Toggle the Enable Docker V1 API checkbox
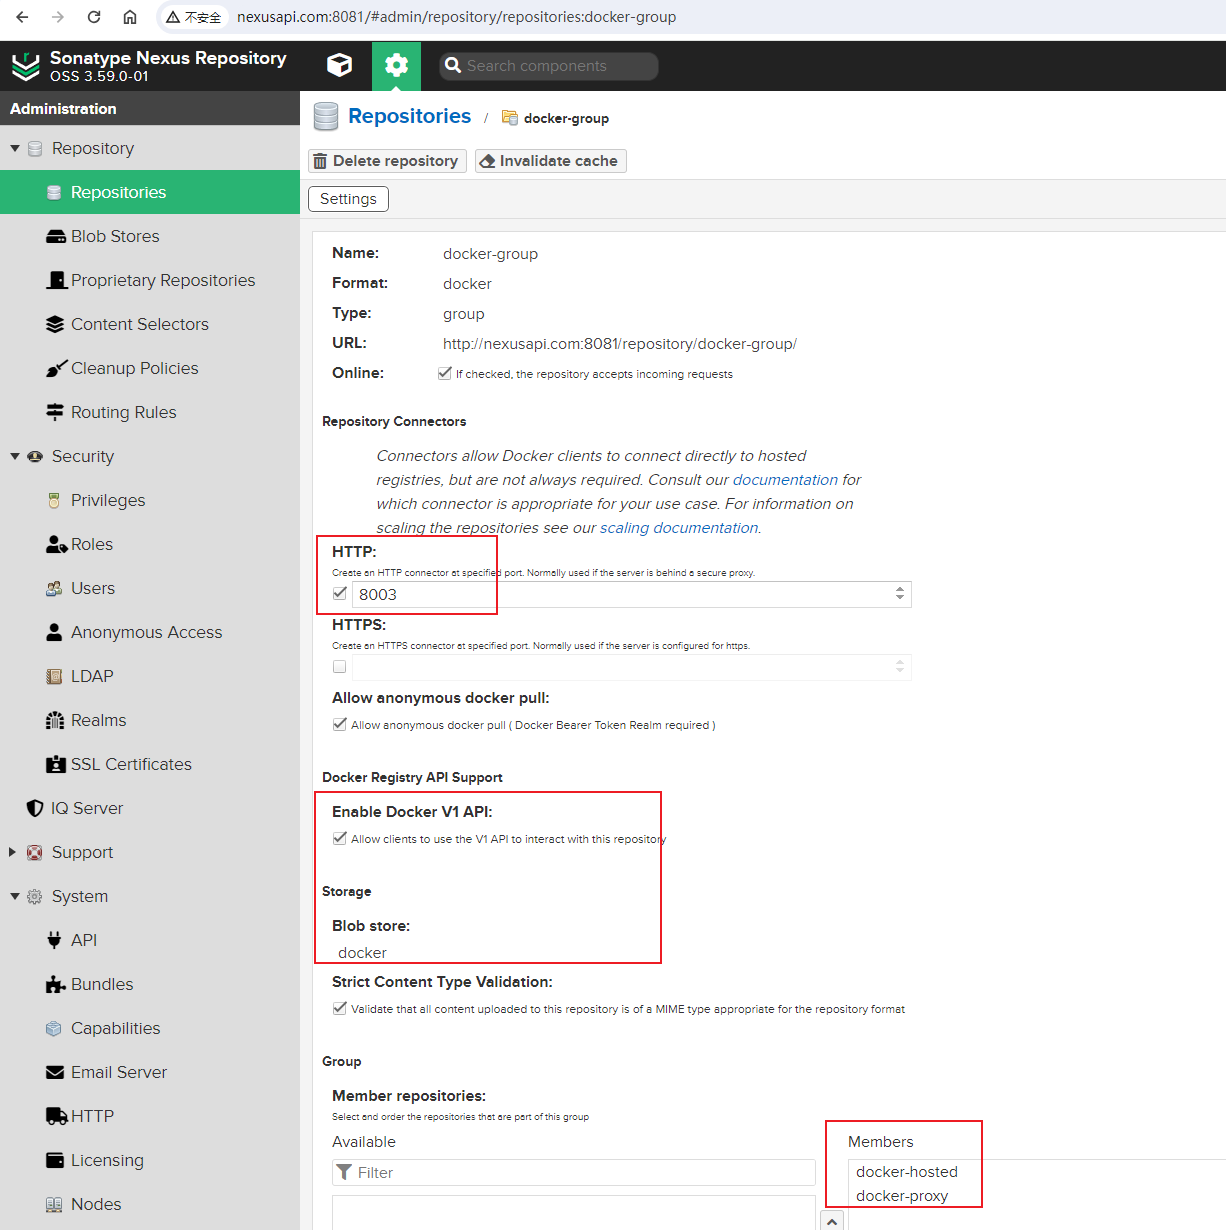The height and width of the screenshot is (1230, 1226). pyautogui.click(x=340, y=838)
